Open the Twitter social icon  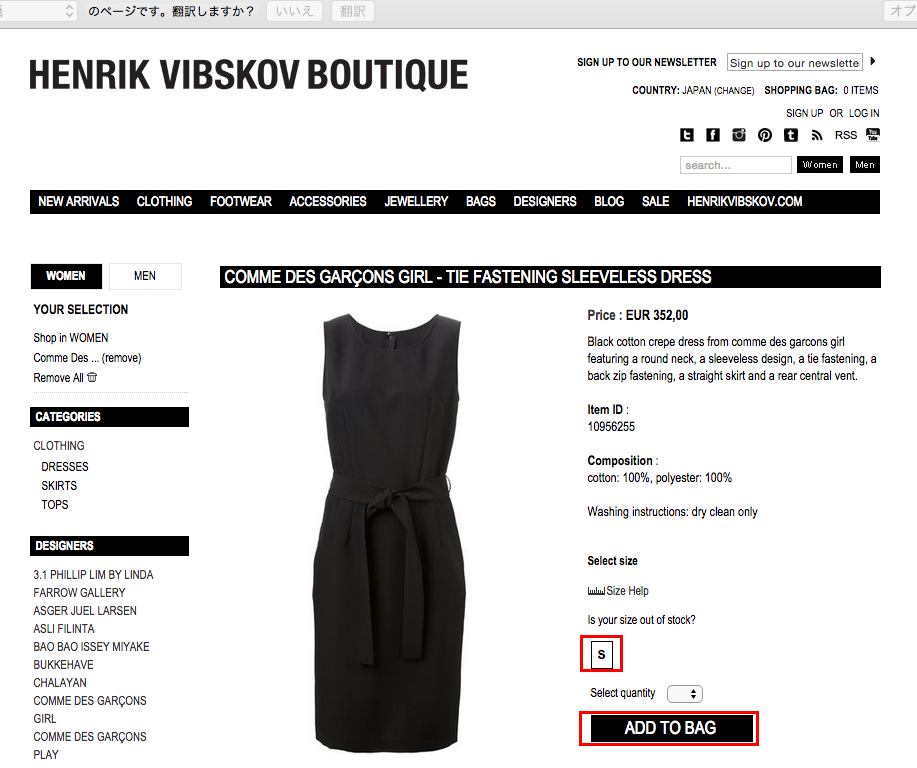pyautogui.click(x=687, y=135)
